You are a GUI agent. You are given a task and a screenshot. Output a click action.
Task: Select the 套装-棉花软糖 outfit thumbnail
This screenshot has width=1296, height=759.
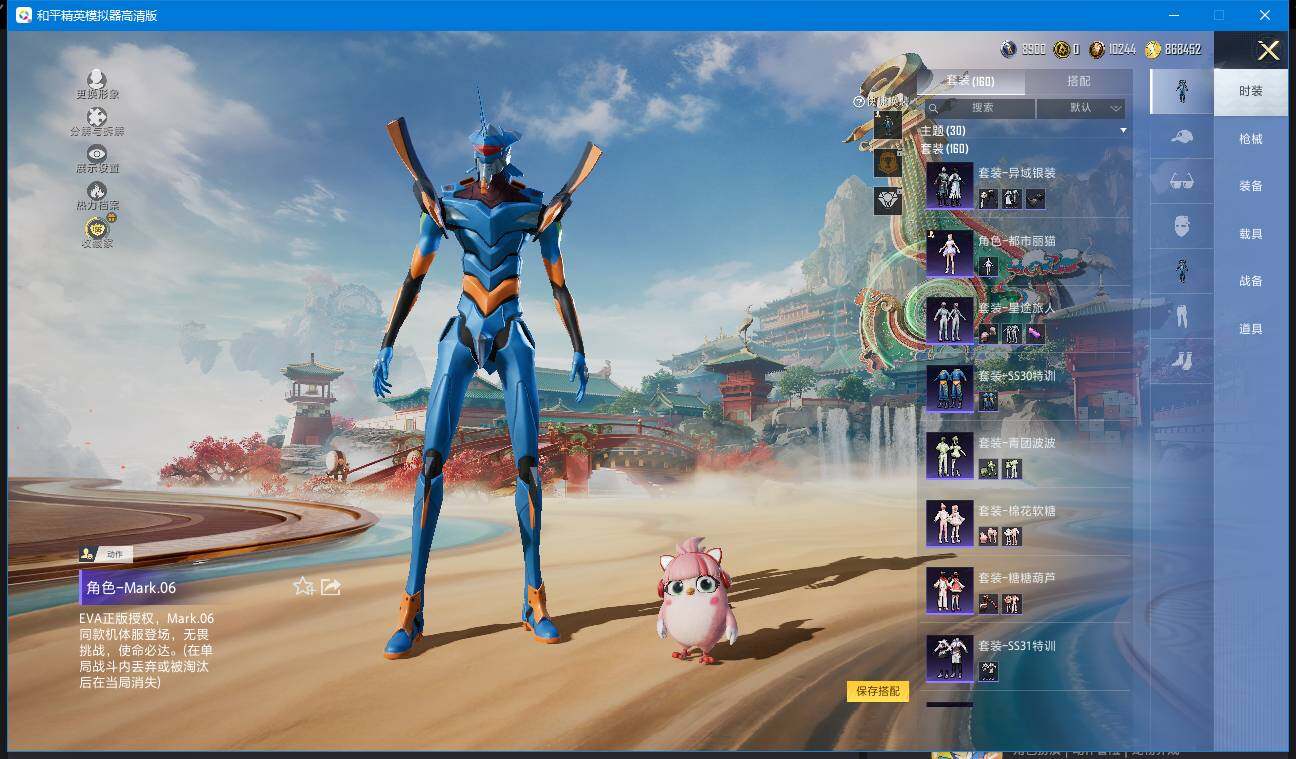point(950,524)
